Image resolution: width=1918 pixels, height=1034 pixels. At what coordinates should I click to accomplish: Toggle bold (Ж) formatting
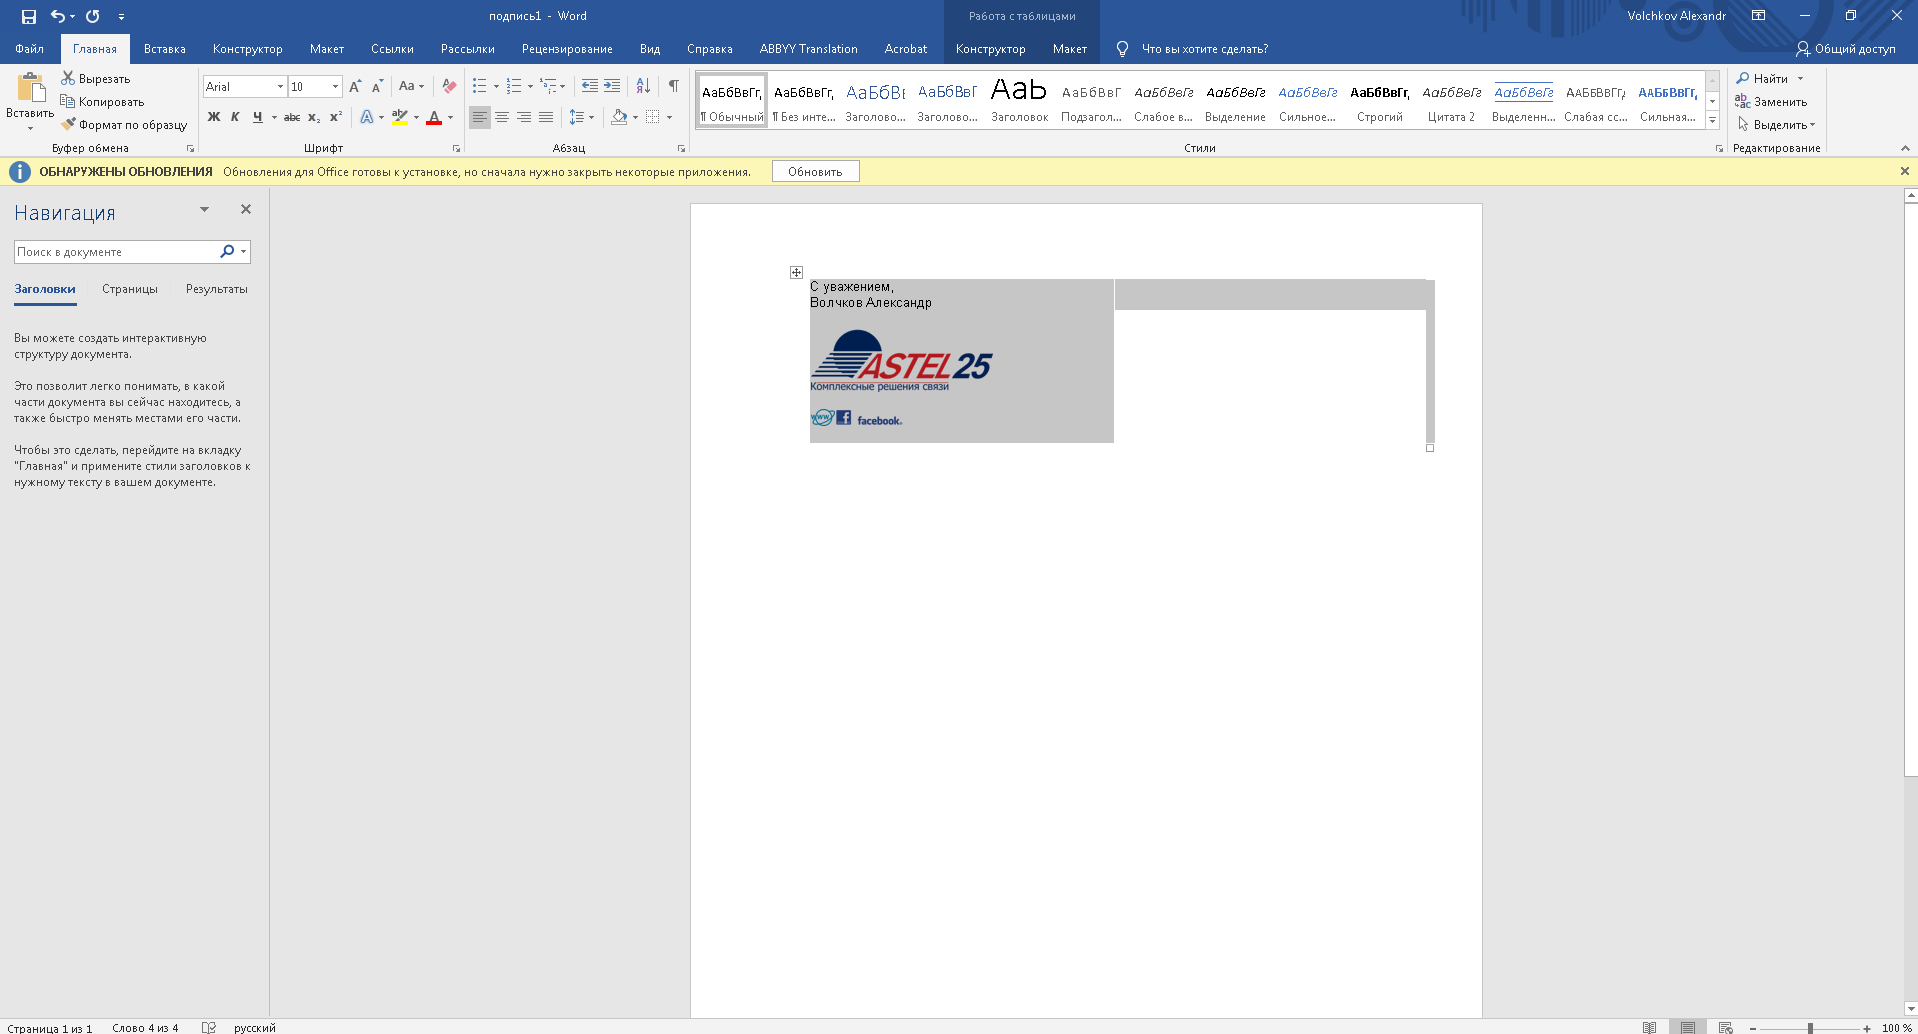coord(213,117)
